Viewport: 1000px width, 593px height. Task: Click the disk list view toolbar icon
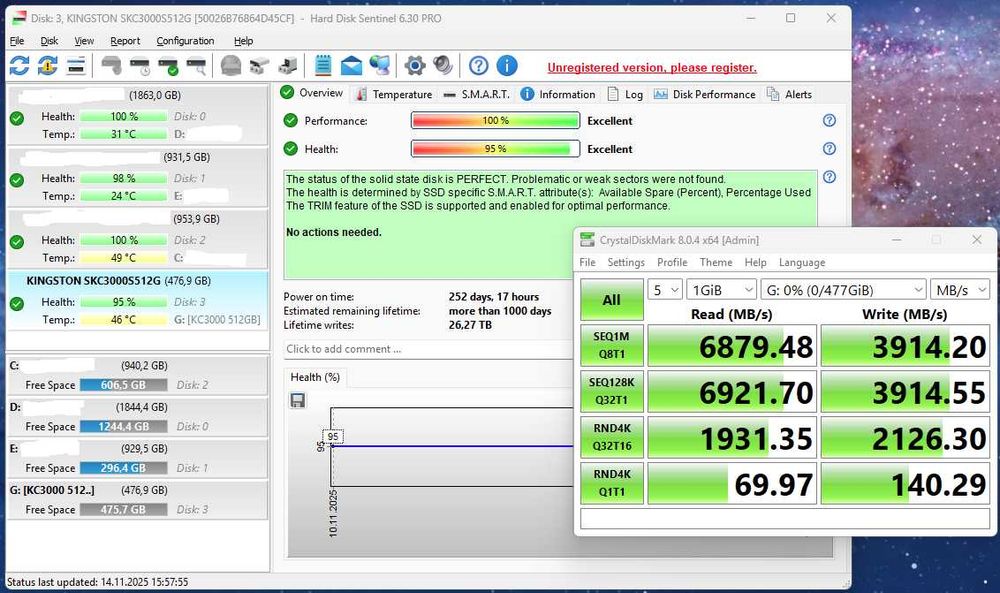coord(75,66)
